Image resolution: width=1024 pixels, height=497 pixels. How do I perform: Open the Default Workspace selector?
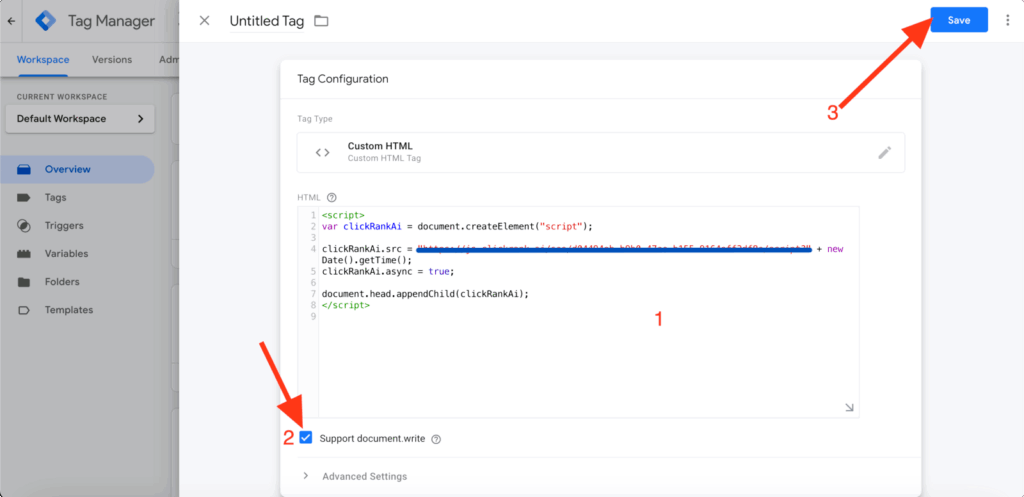pos(80,119)
